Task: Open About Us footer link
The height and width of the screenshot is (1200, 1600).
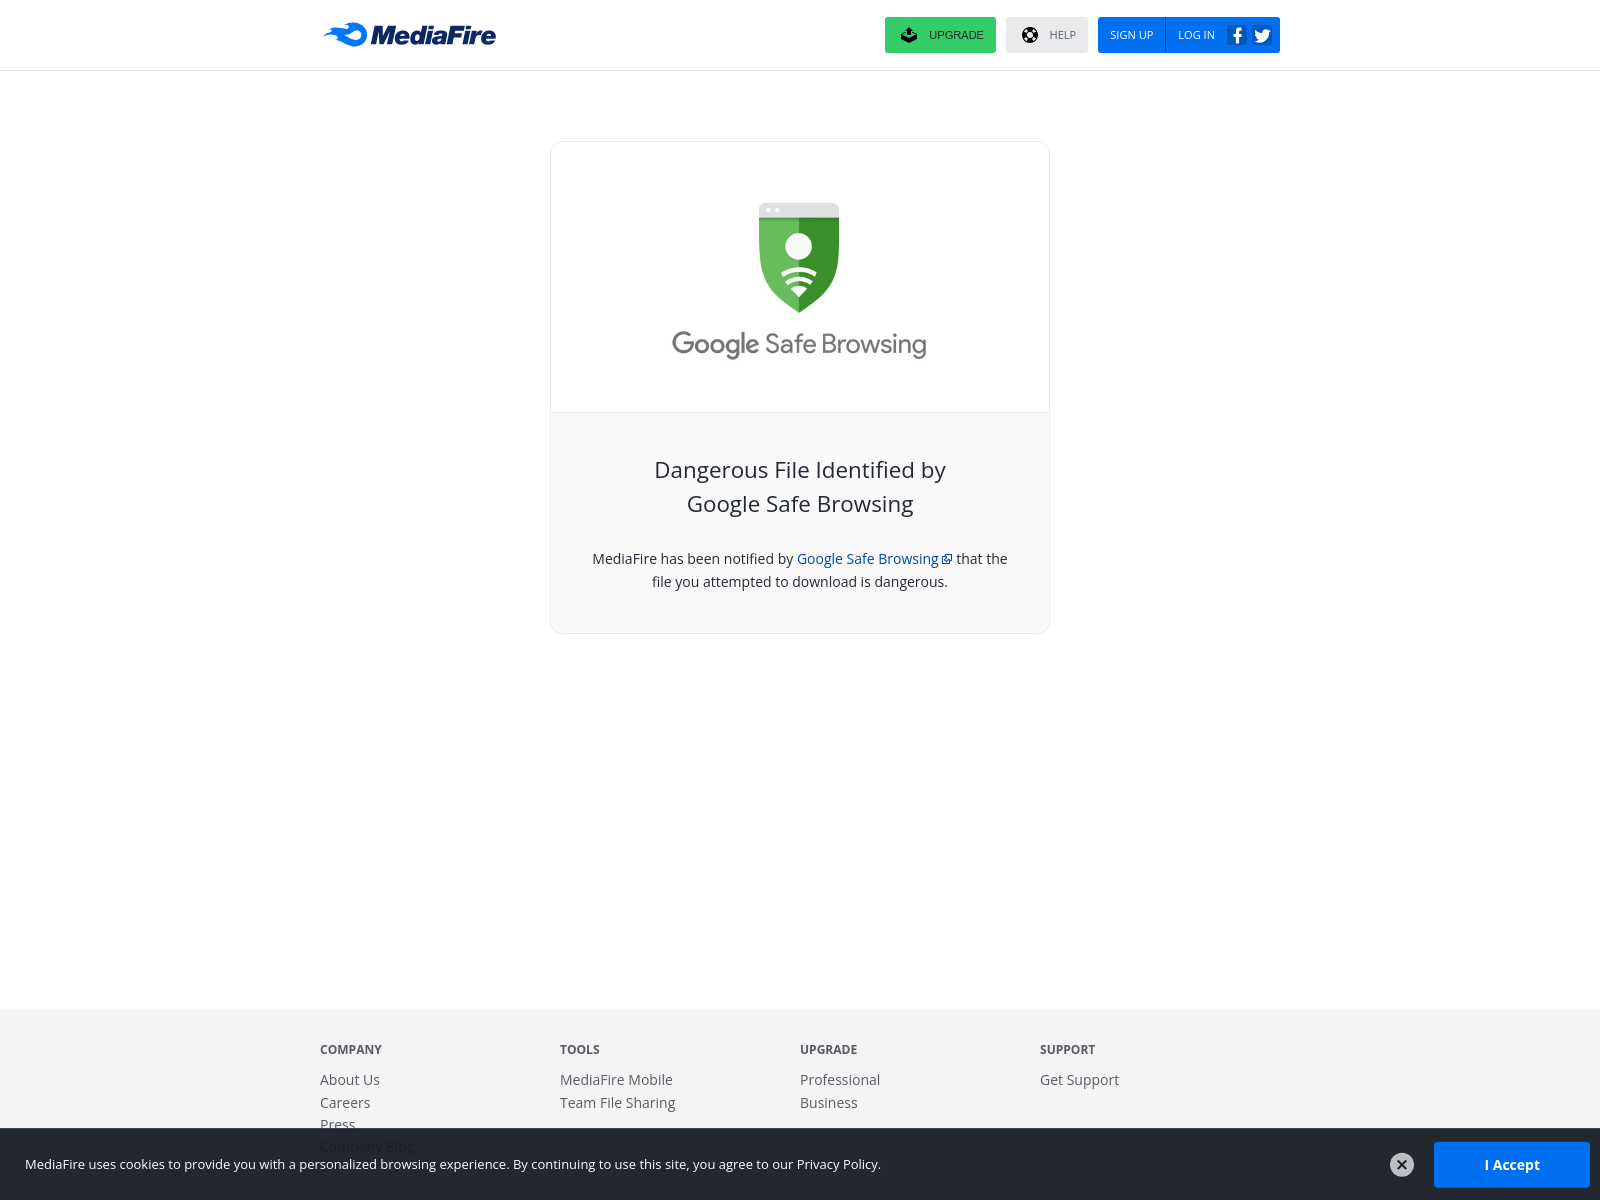Action: click(350, 1080)
